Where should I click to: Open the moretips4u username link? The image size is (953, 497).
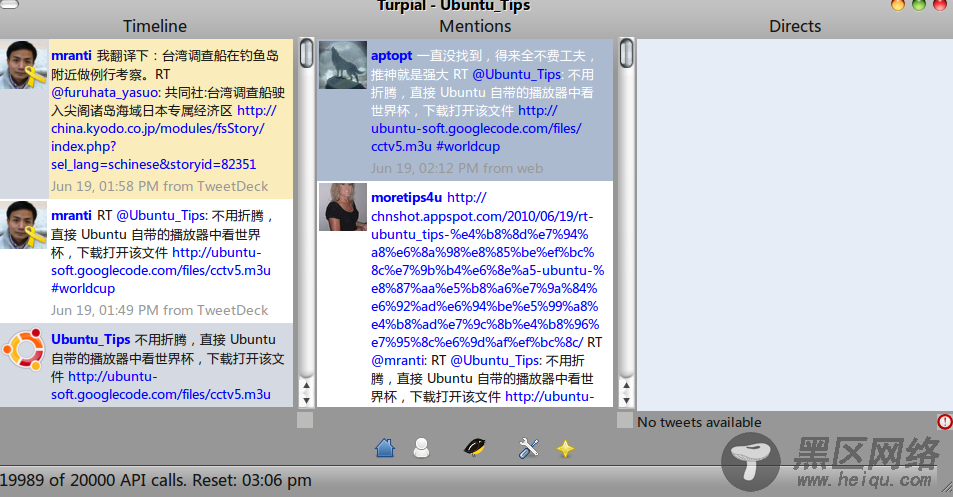(x=406, y=197)
